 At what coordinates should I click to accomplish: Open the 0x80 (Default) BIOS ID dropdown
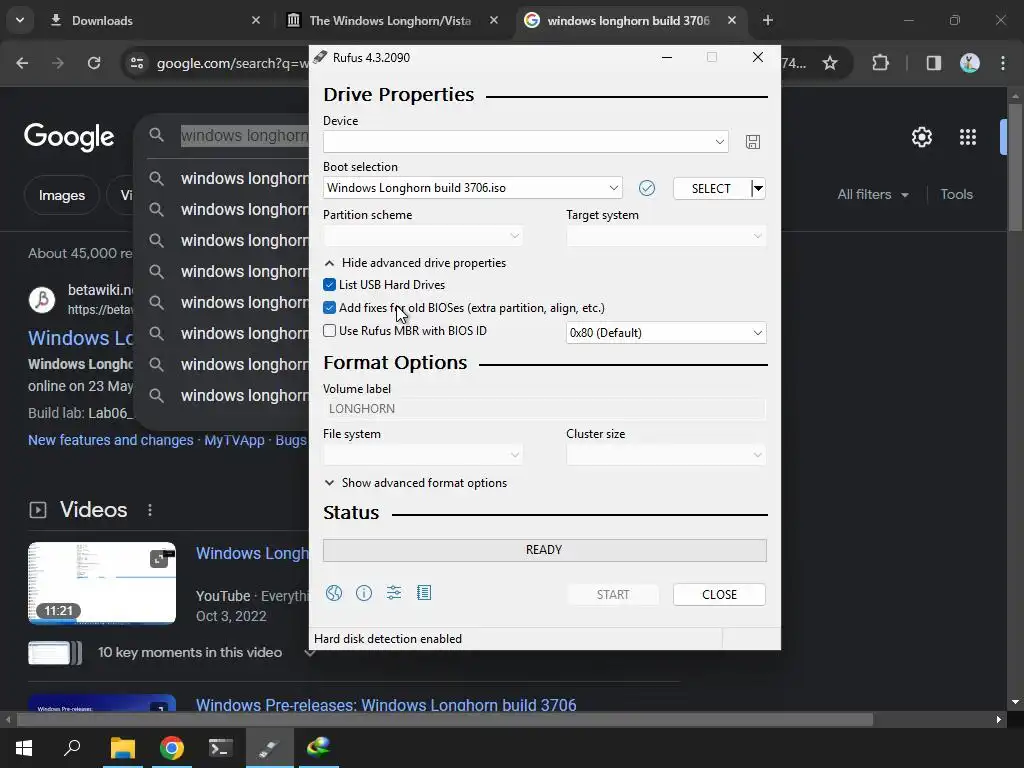coord(666,333)
